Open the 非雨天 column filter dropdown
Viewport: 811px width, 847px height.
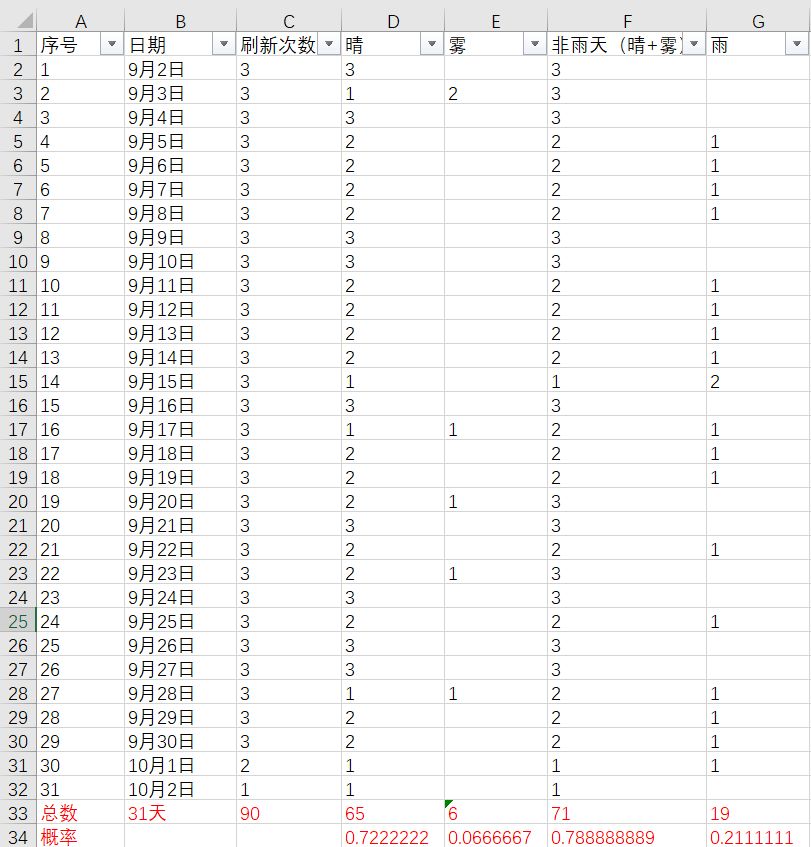[x=694, y=44]
